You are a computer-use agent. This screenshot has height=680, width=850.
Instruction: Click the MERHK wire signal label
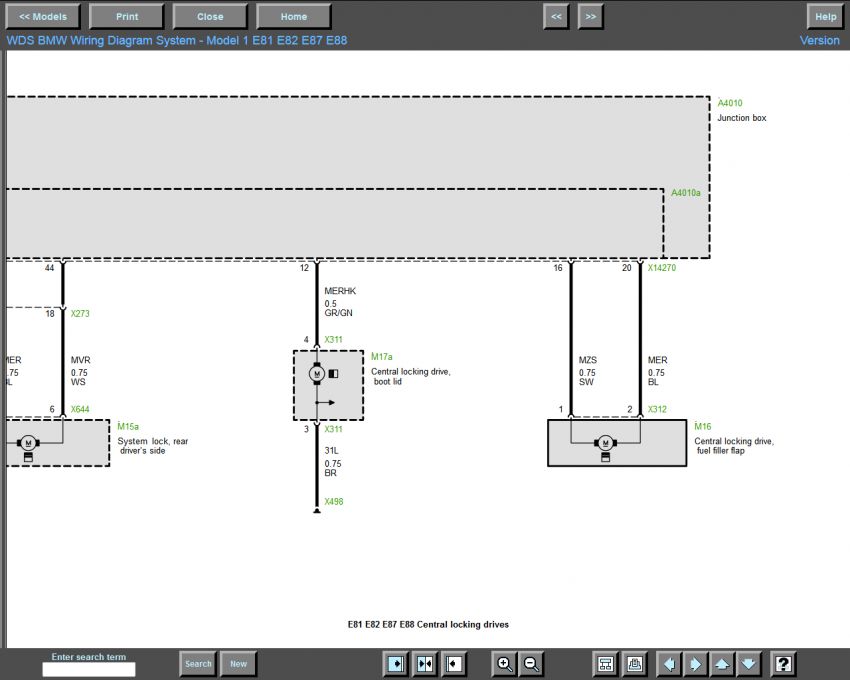click(x=340, y=291)
